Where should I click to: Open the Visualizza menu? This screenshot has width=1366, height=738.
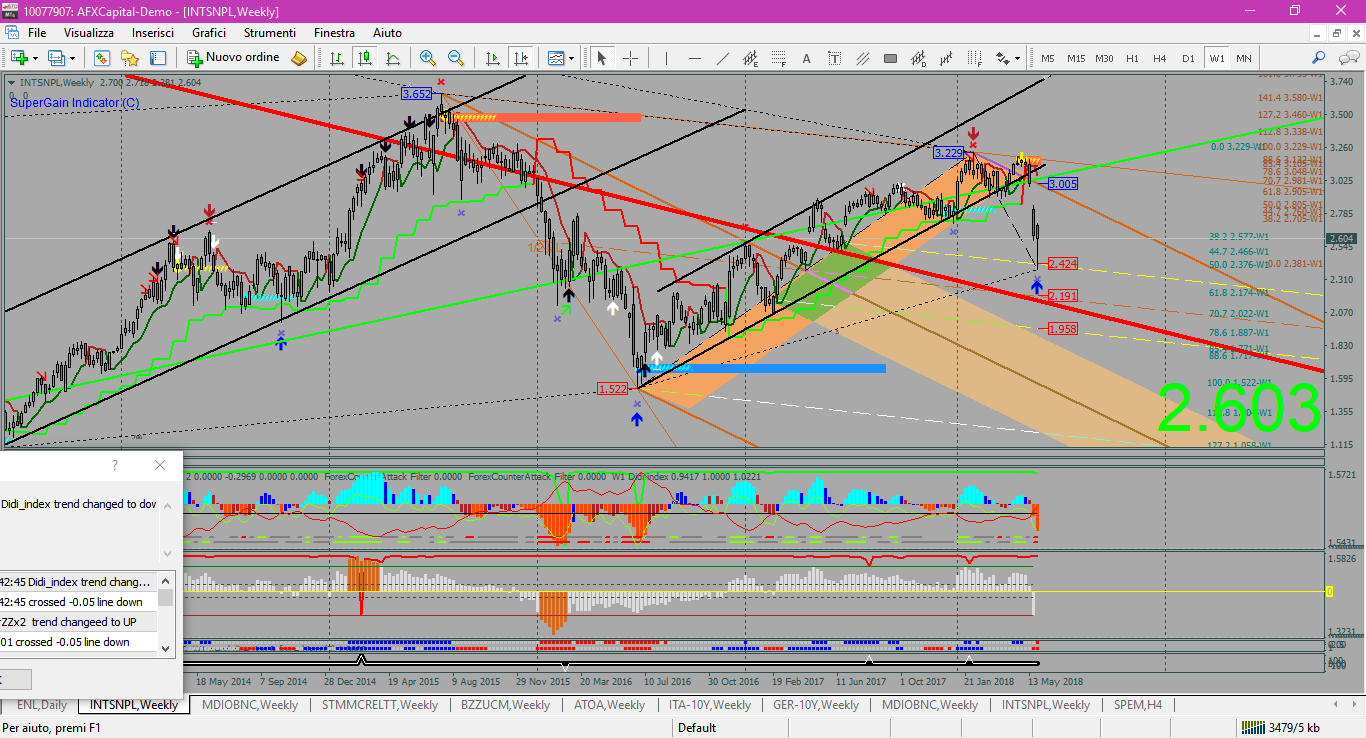click(89, 33)
